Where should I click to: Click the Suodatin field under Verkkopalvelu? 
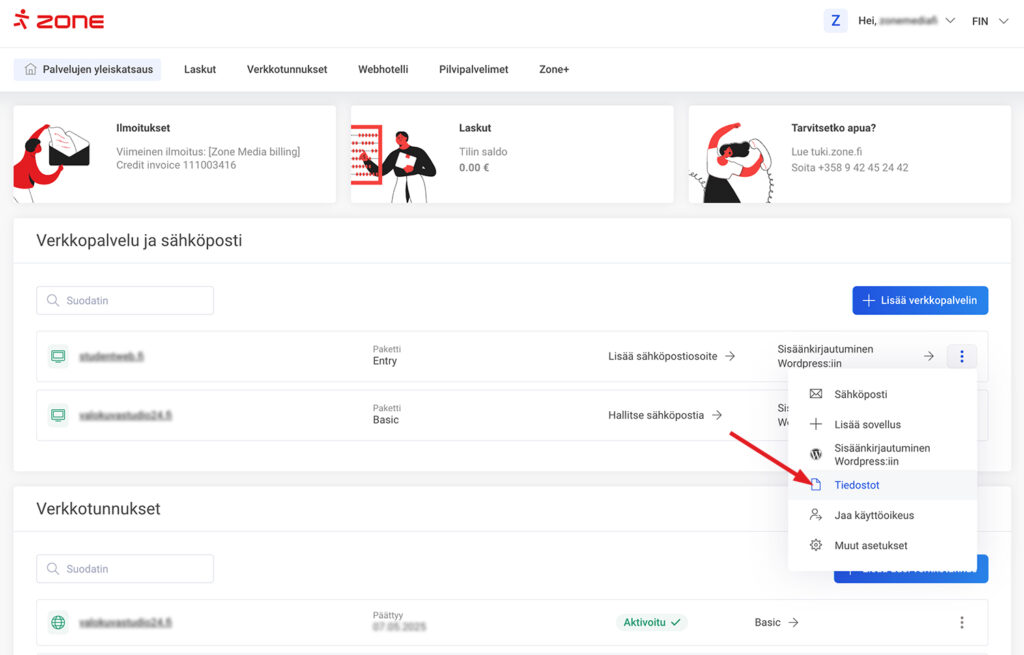(125, 301)
